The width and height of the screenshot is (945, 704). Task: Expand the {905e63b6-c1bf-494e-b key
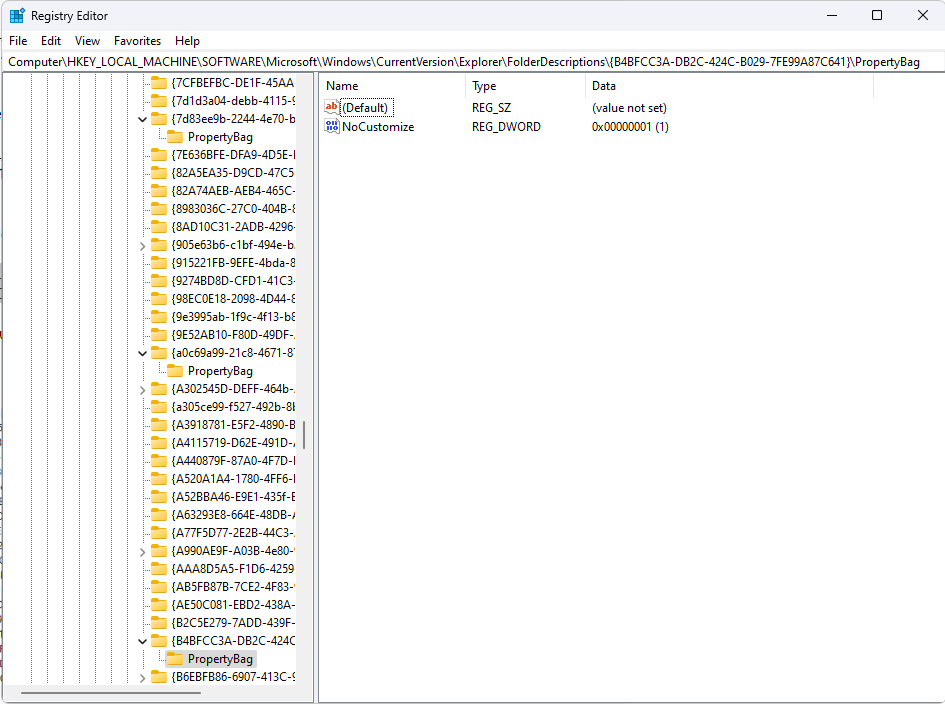[142, 245]
